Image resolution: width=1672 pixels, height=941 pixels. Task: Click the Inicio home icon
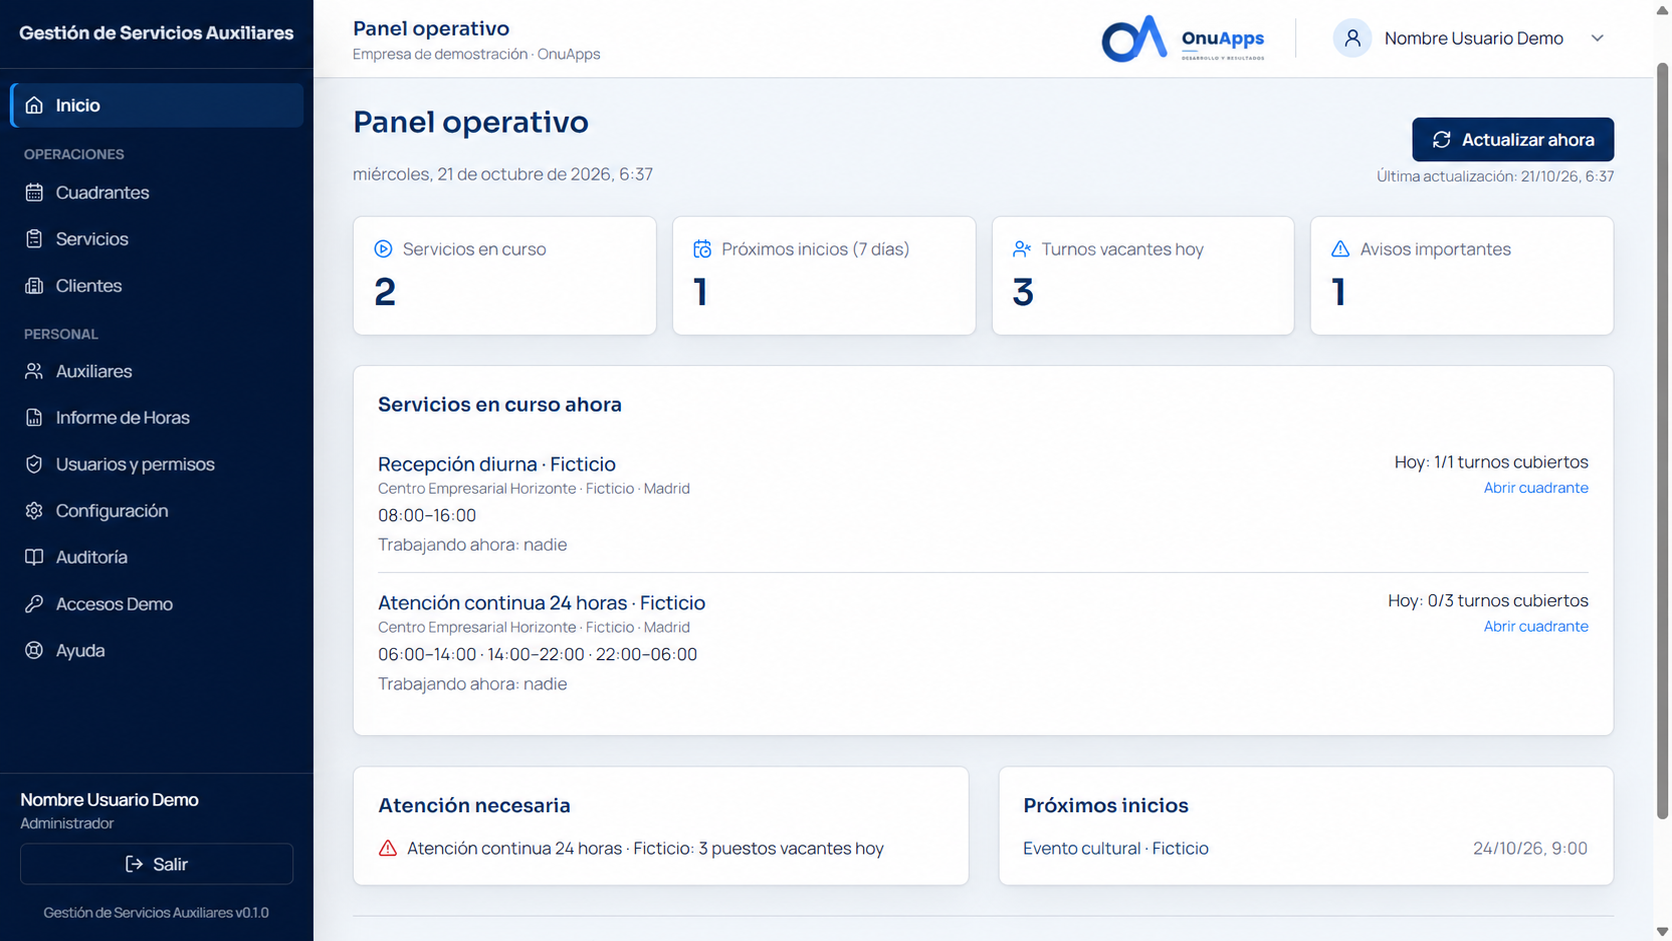coord(34,105)
